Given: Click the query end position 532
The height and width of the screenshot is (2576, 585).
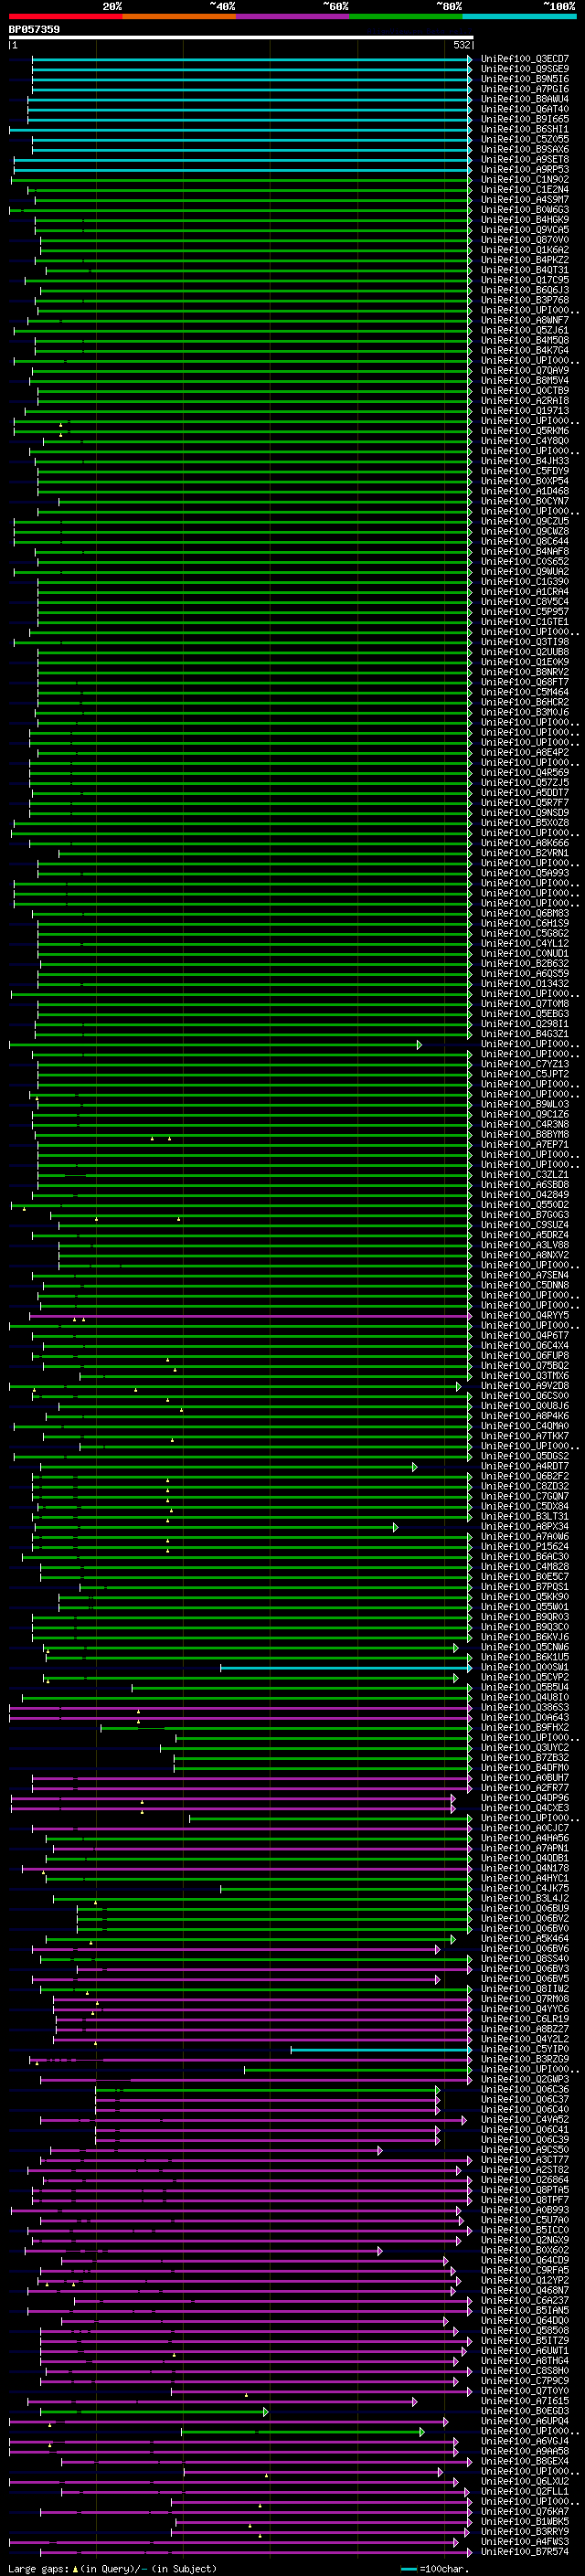Looking at the screenshot, I should point(462,45).
